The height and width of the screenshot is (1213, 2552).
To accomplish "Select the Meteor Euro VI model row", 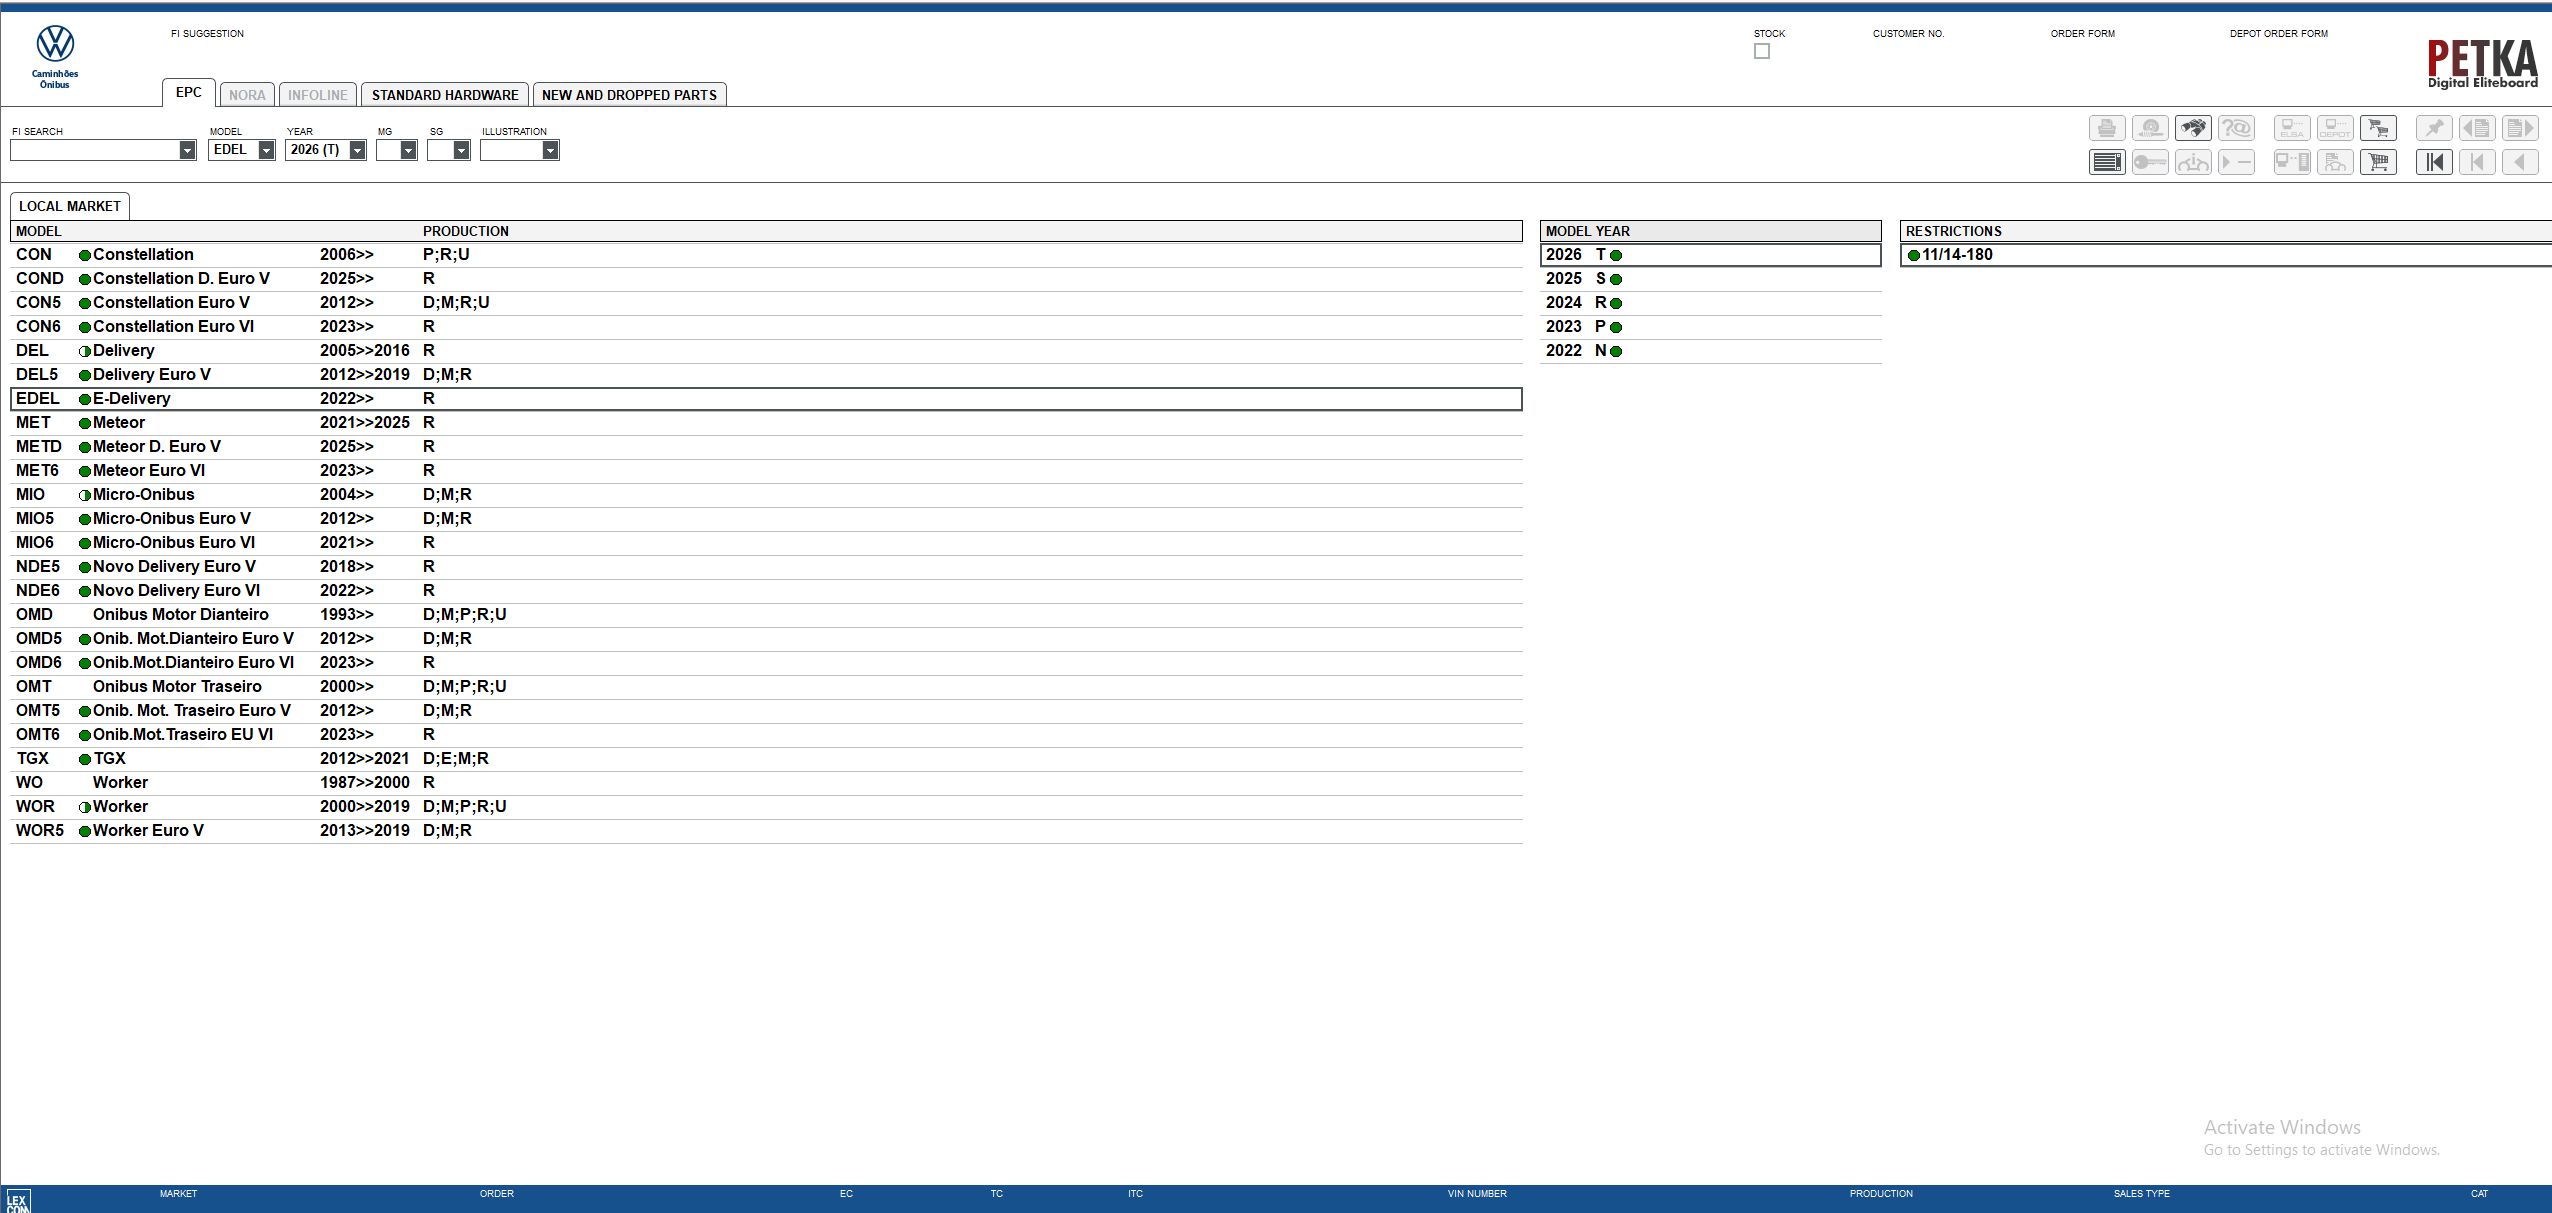I will tap(148, 470).
